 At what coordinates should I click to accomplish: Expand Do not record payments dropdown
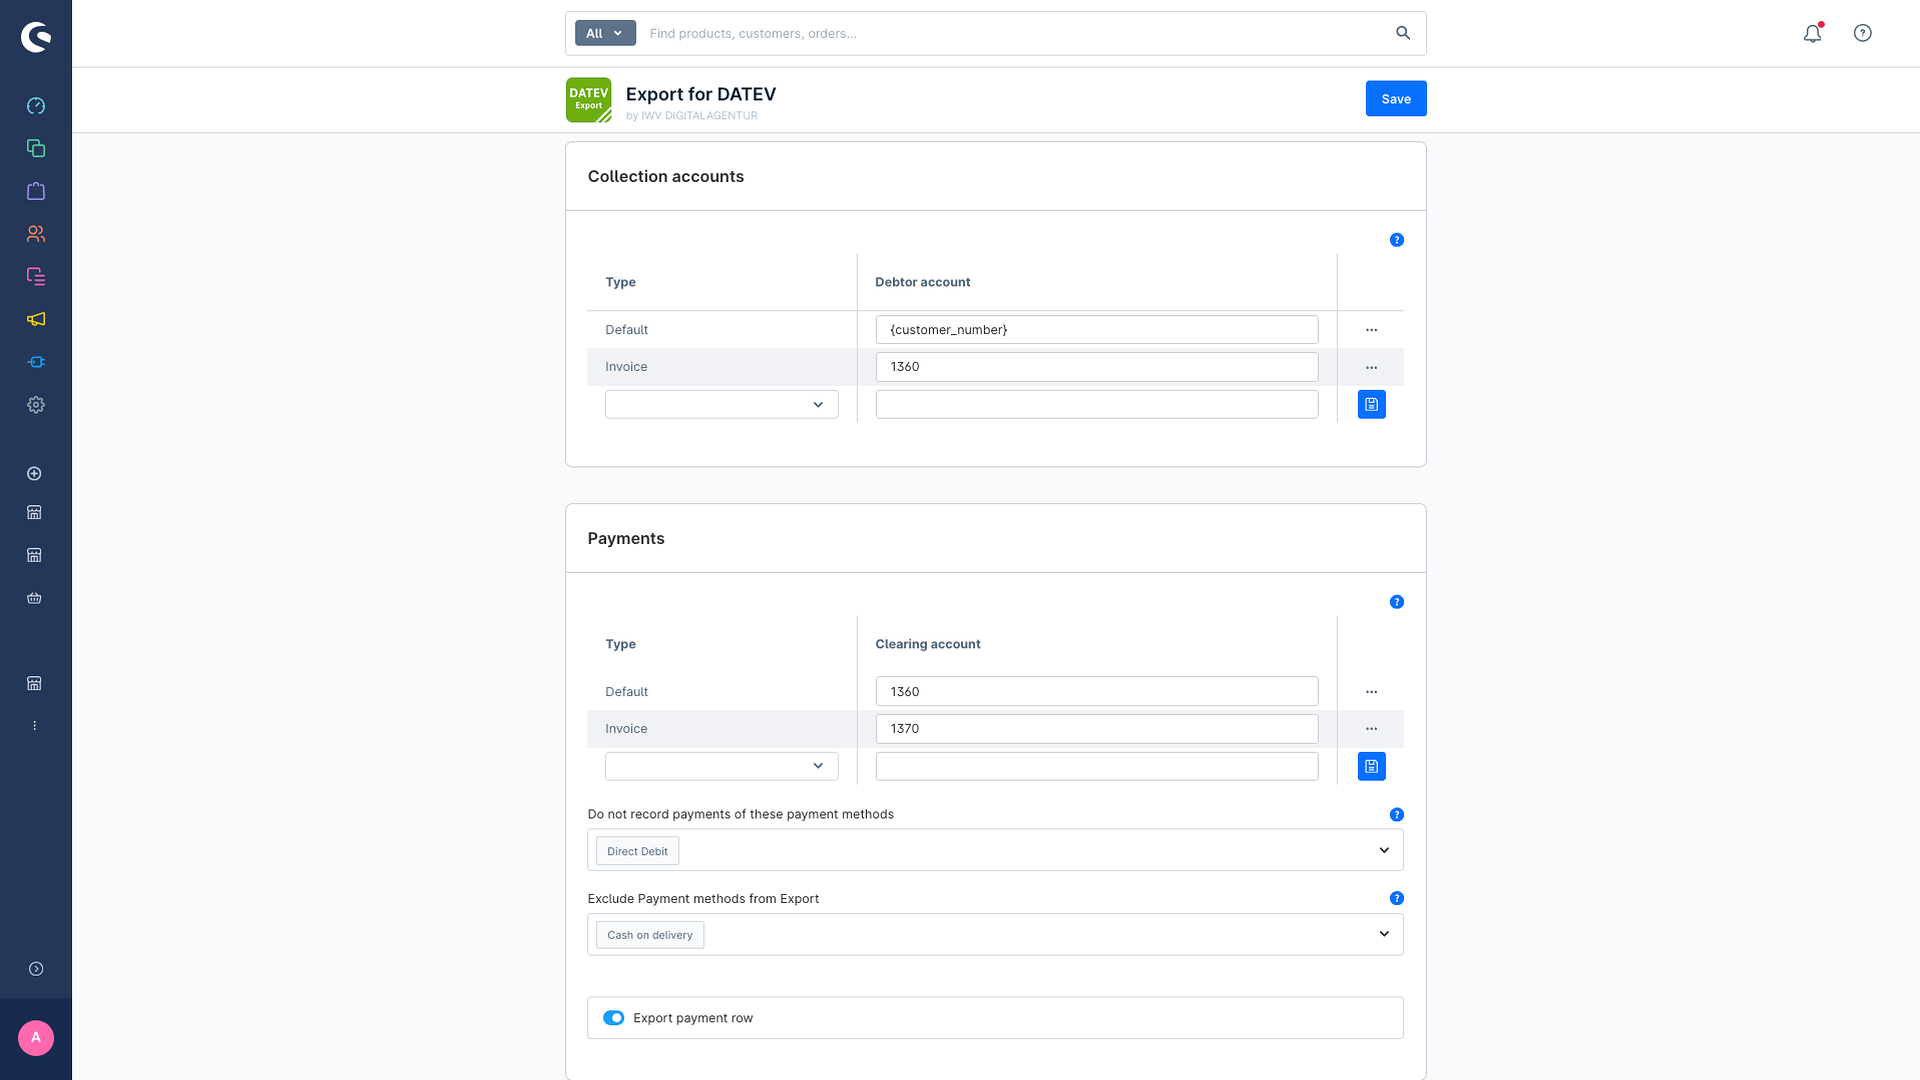pyautogui.click(x=1384, y=850)
